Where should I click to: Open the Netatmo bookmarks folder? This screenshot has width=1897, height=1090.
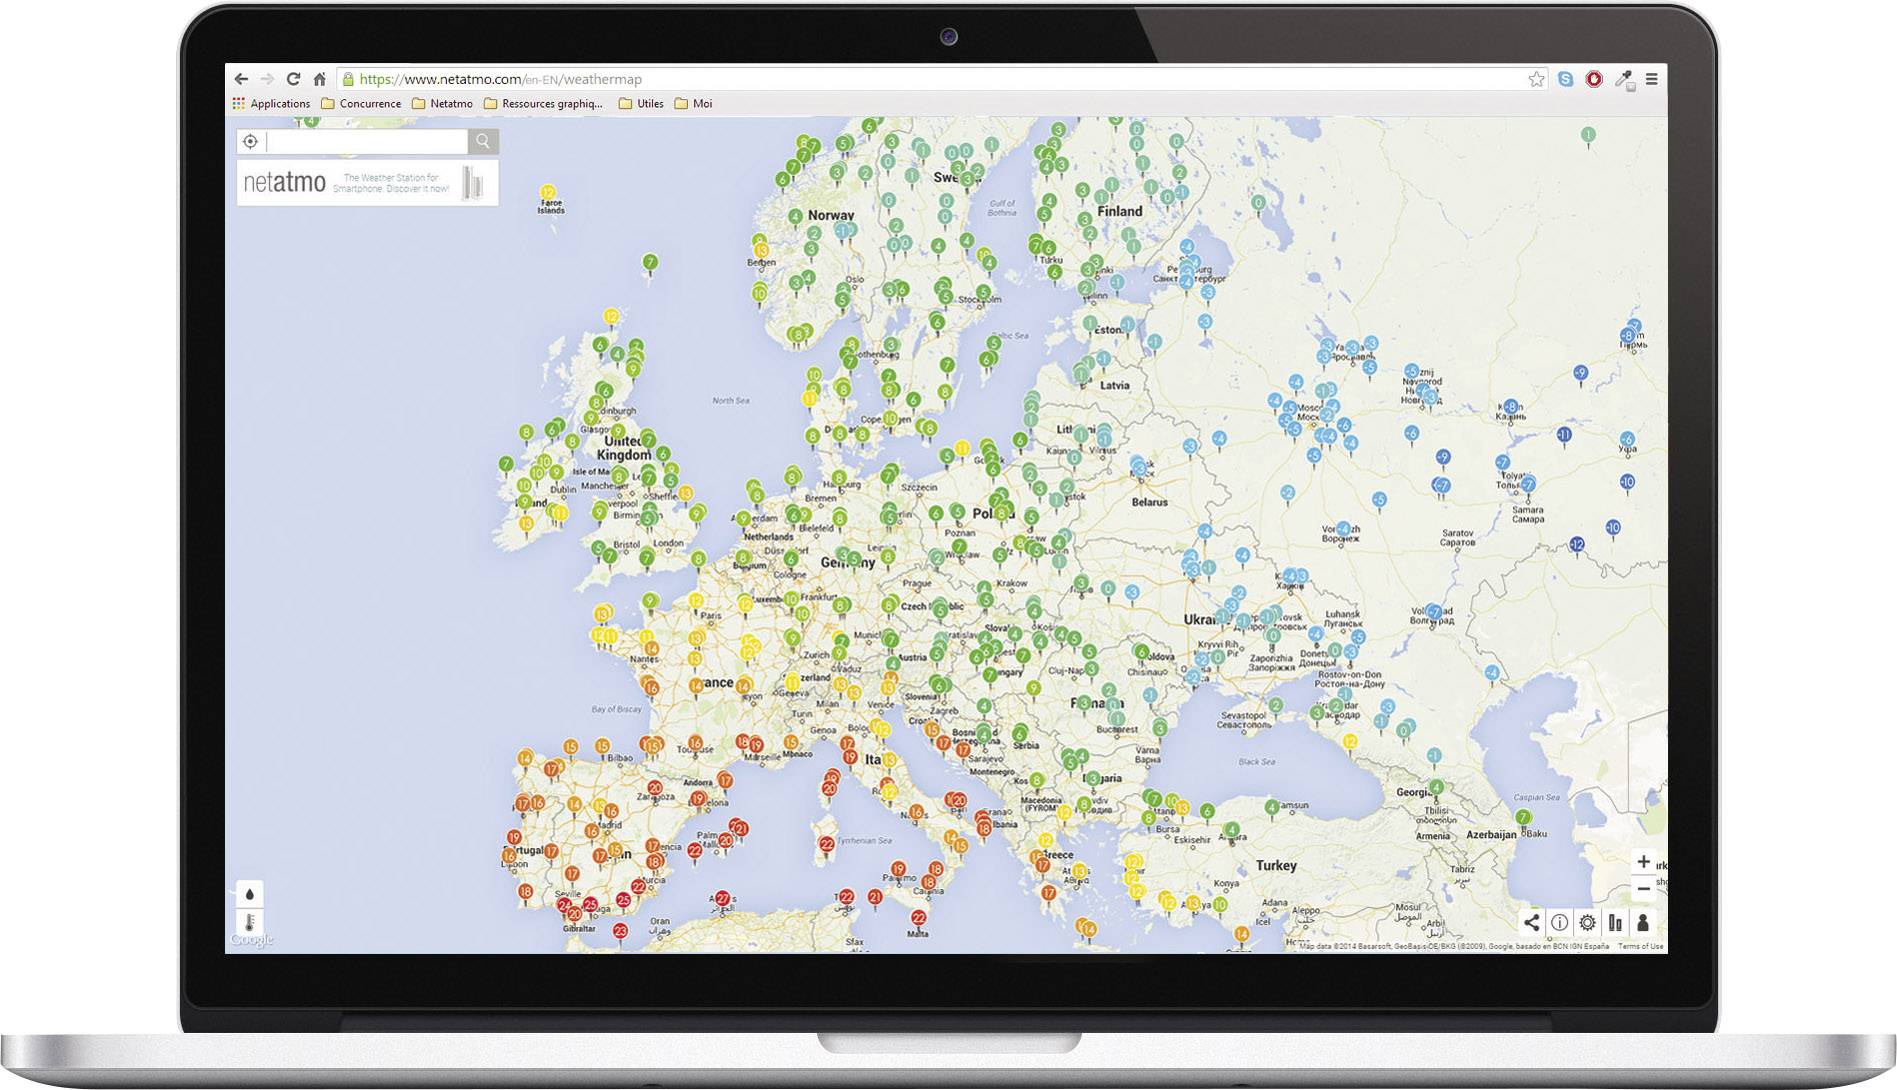pyautogui.click(x=450, y=104)
